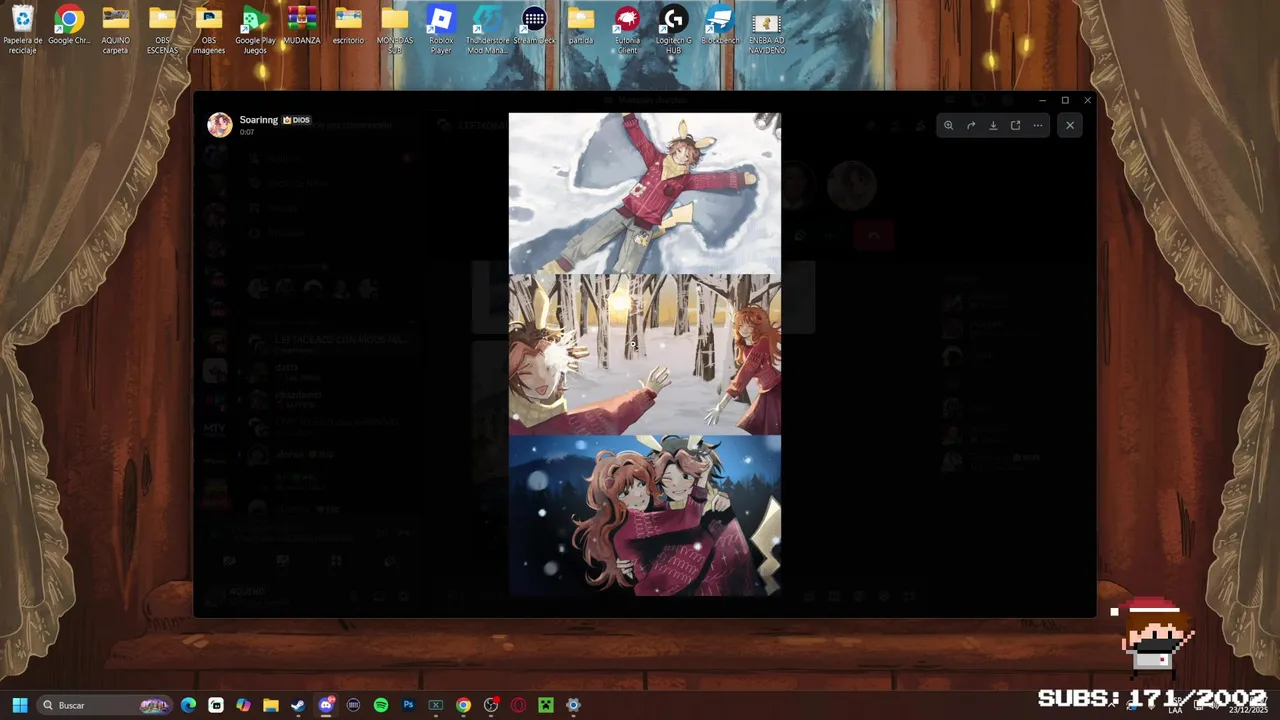Viewport: 1280px width, 720px height.
Task: Switch to Discord in the taskbar
Action: point(326,705)
